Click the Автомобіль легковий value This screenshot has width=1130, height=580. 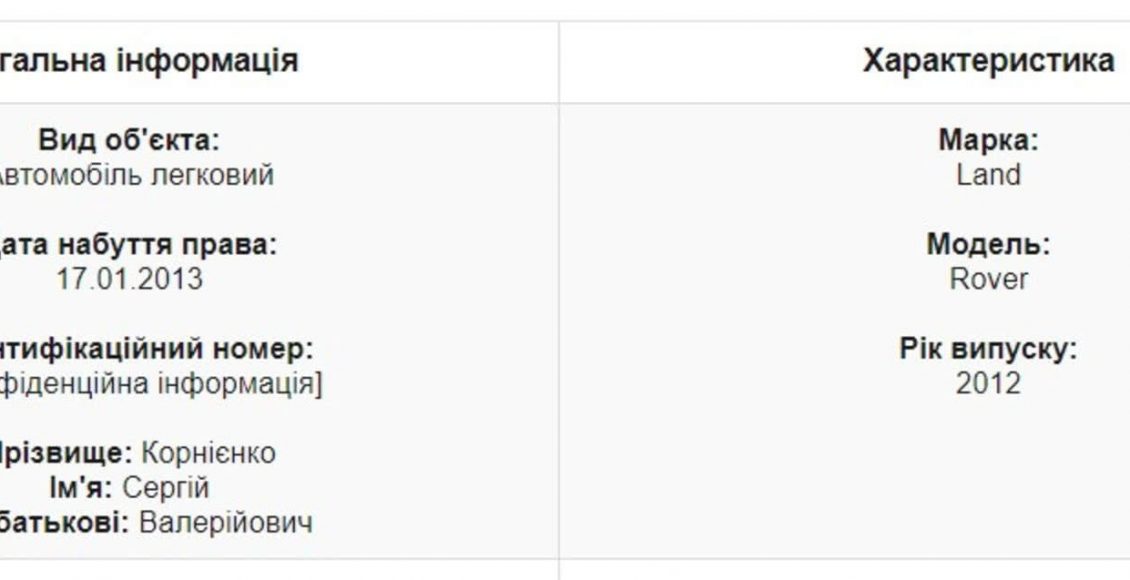pyautogui.click(x=136, y=175)
